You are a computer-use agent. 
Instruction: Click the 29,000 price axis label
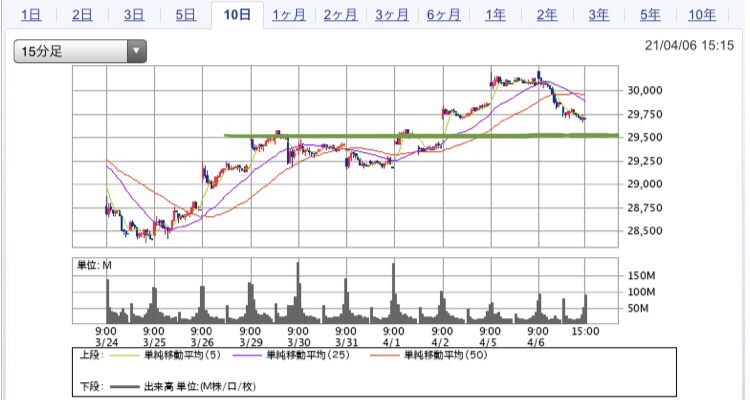(x=645, y=184)
